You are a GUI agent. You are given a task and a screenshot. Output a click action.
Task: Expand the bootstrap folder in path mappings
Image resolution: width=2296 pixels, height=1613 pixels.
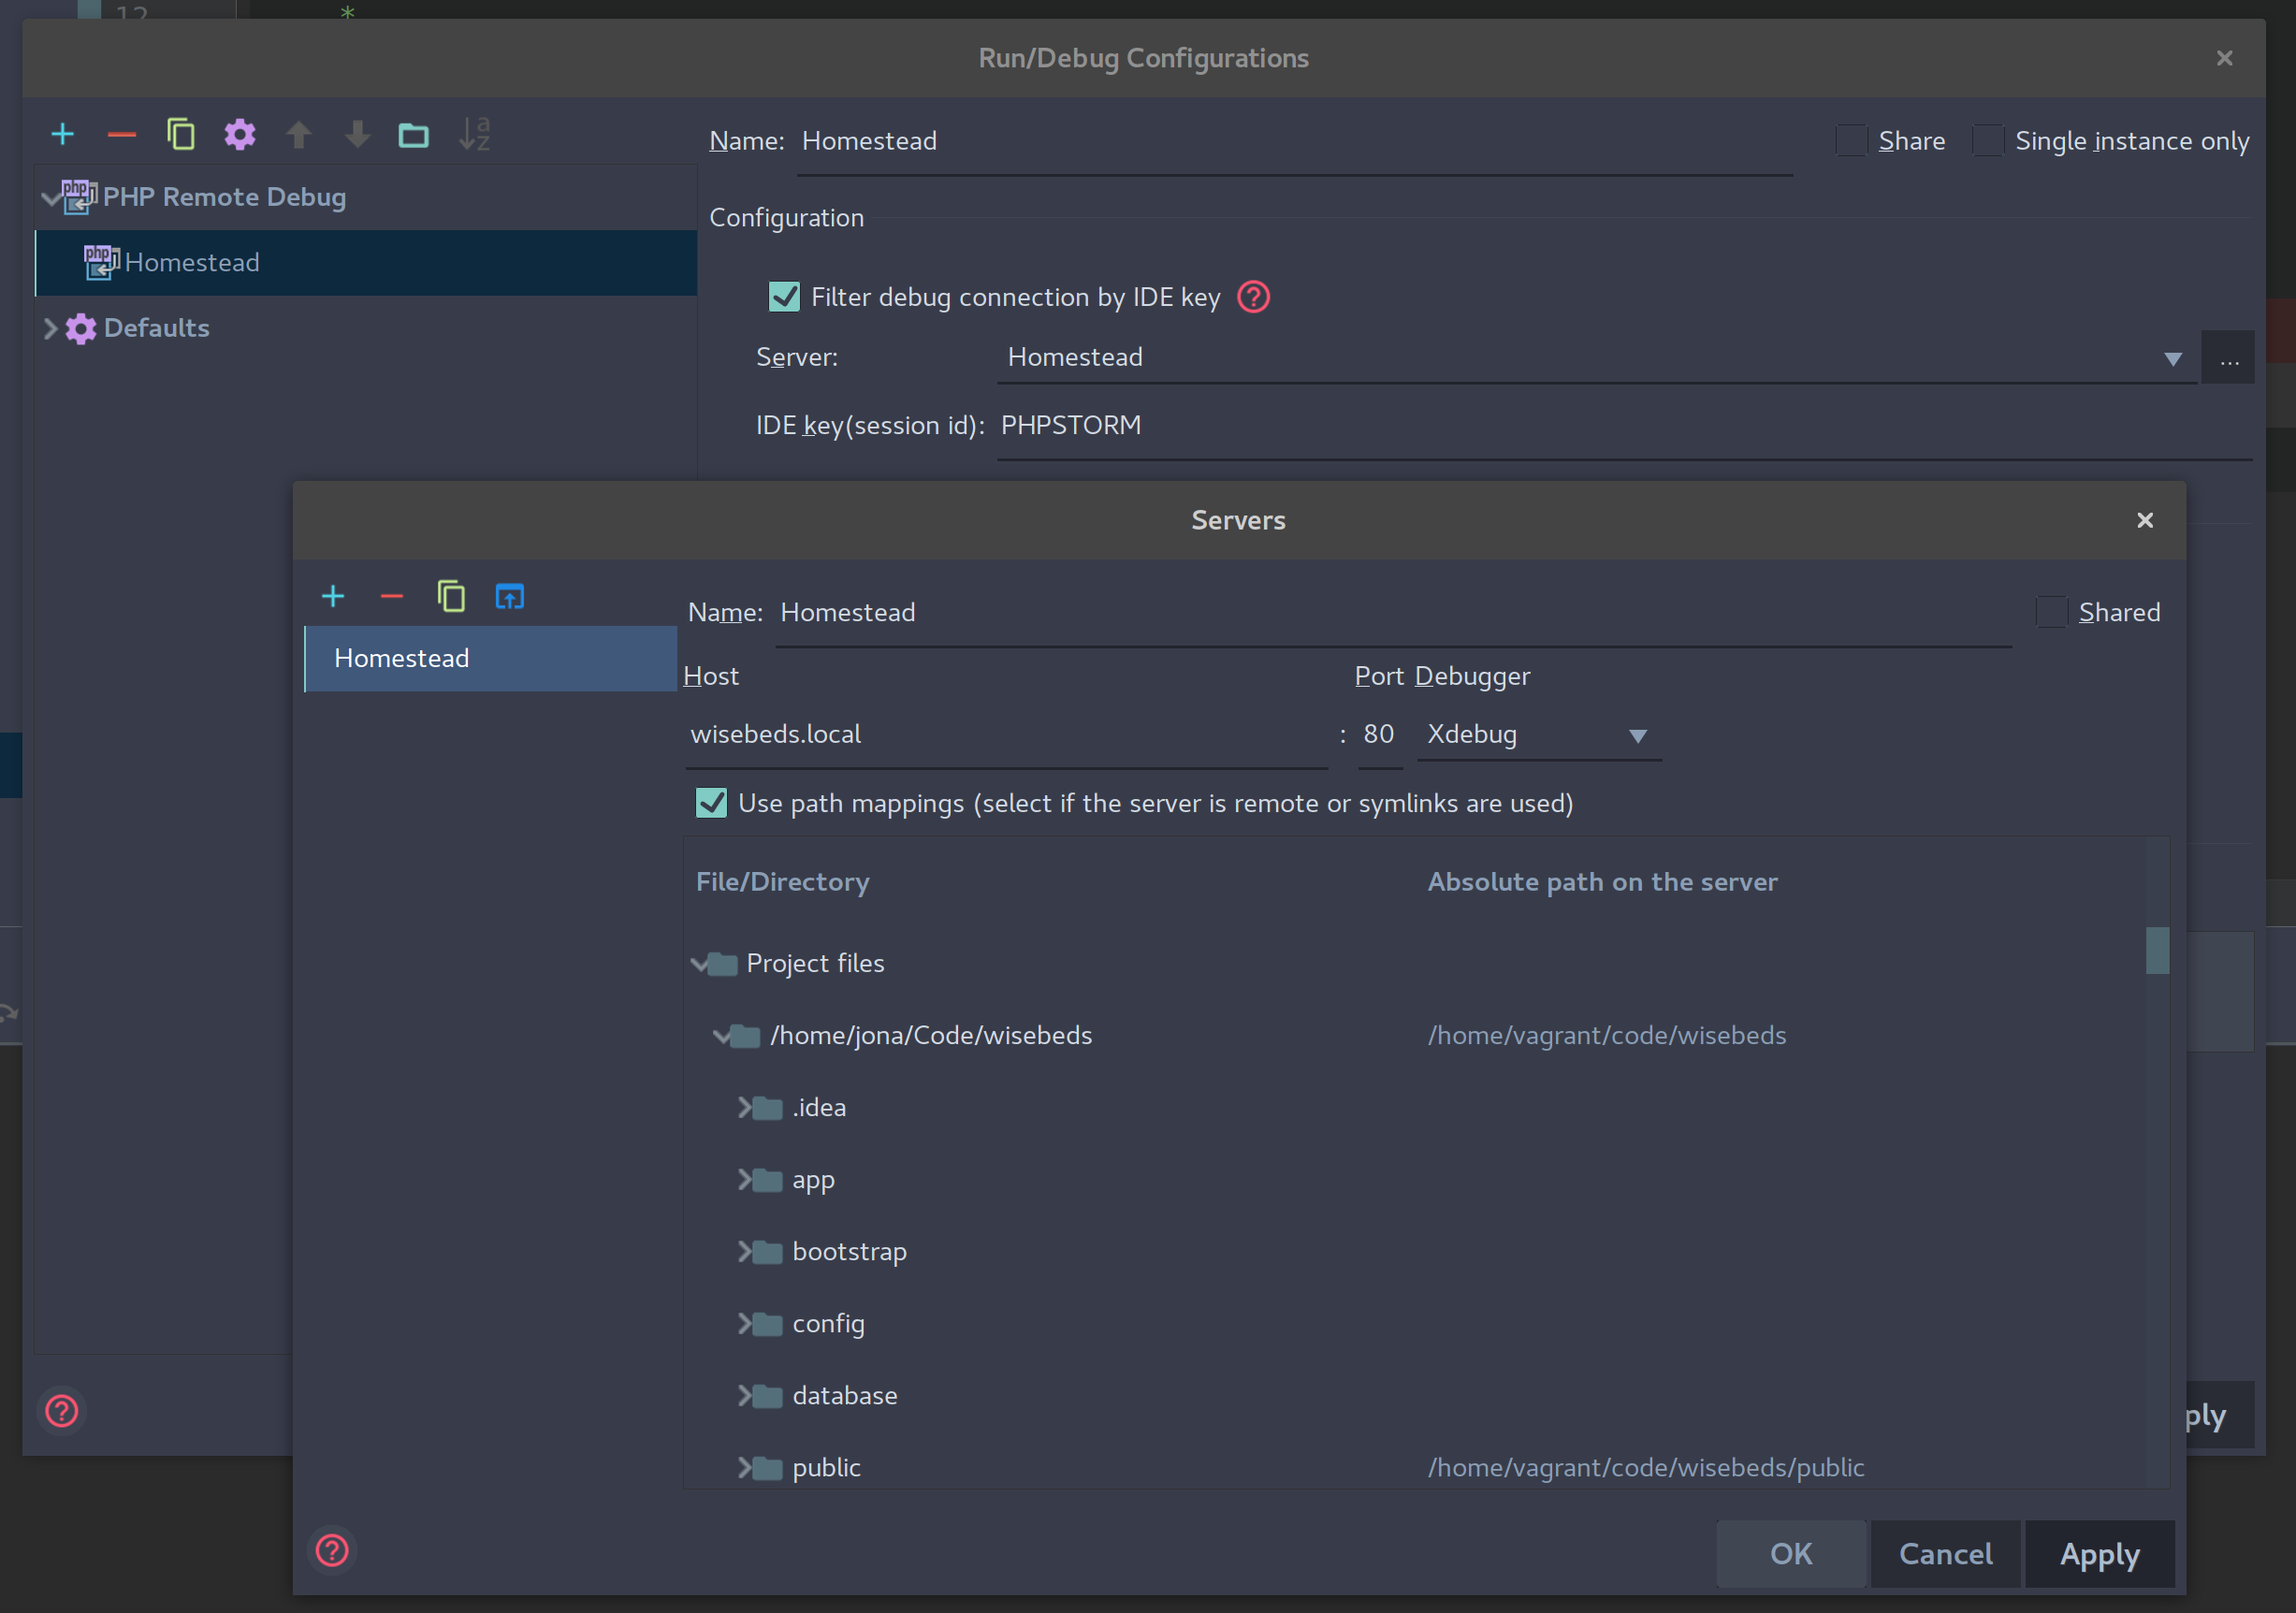click(744, 1251)
